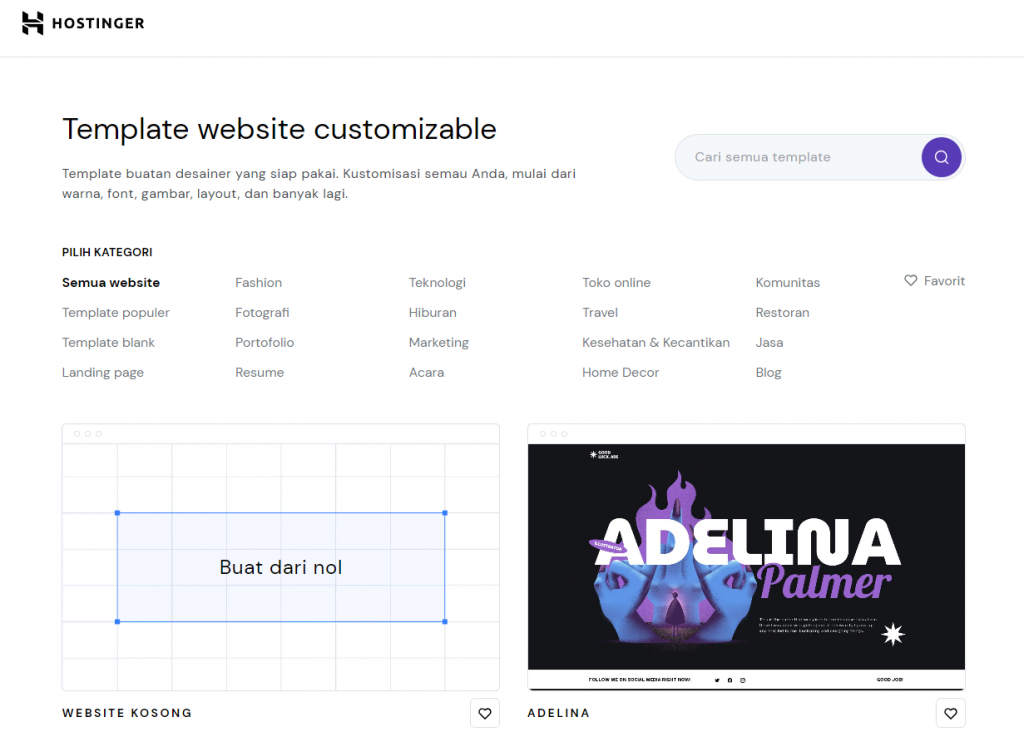Viewport: 1024px width, 737px height.
Task: Browse the Blog category
Action: [769, 373]
